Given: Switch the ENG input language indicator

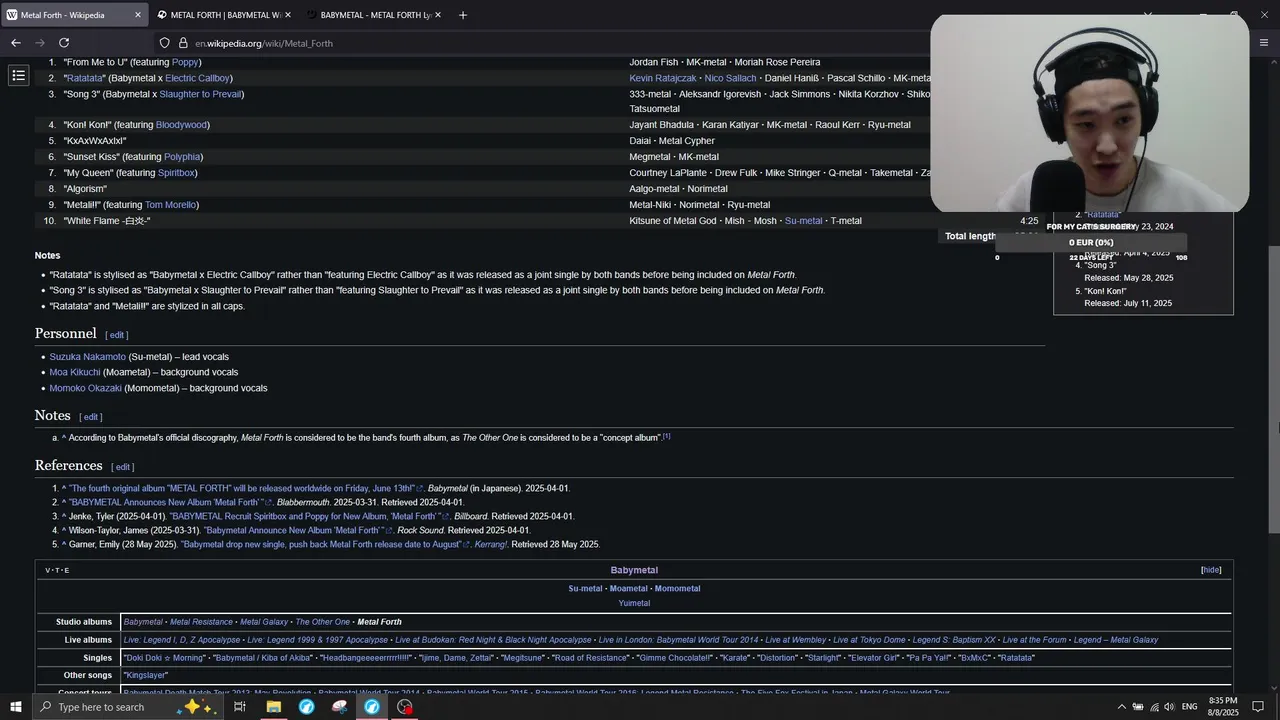Looking at the screenshot, I should (1190, 707).
